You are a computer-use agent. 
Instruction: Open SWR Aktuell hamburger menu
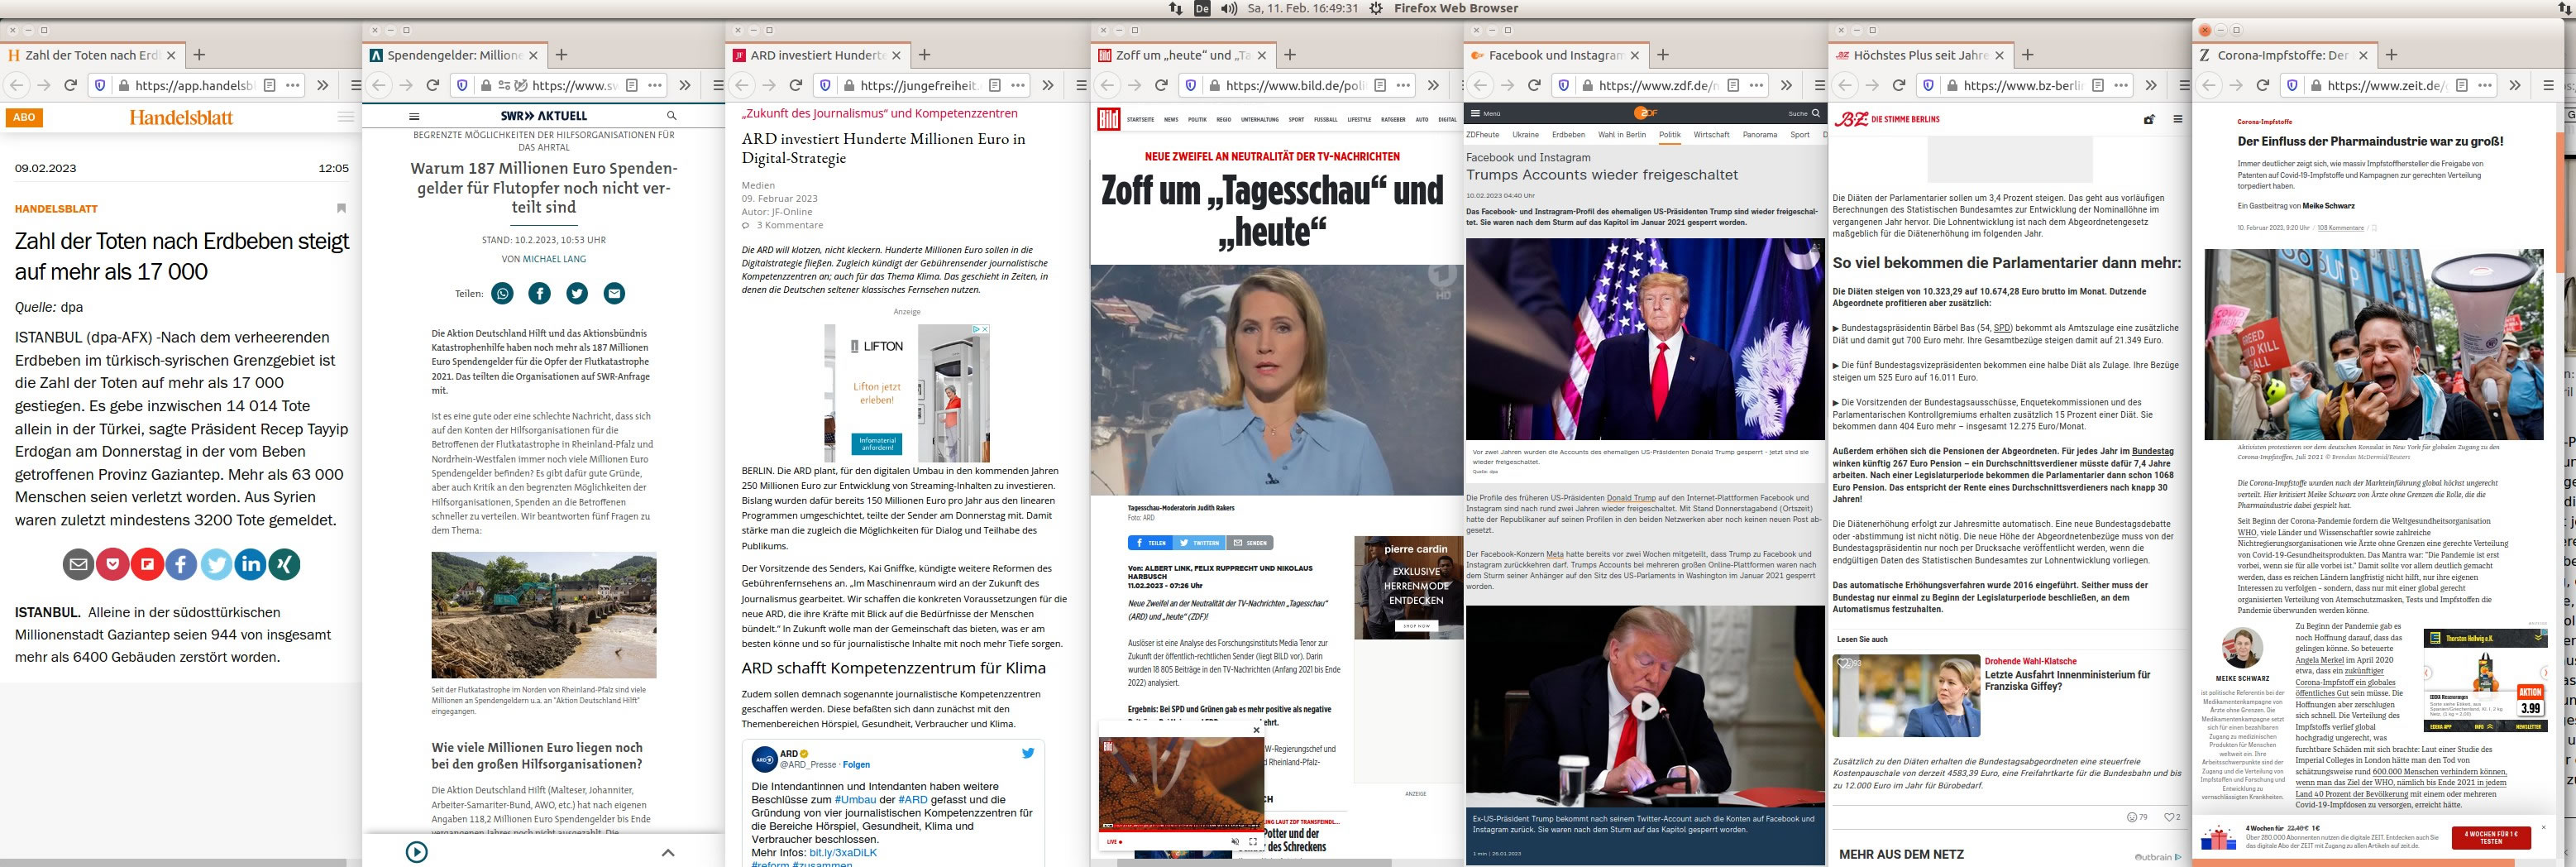click(x=415, y=116)
